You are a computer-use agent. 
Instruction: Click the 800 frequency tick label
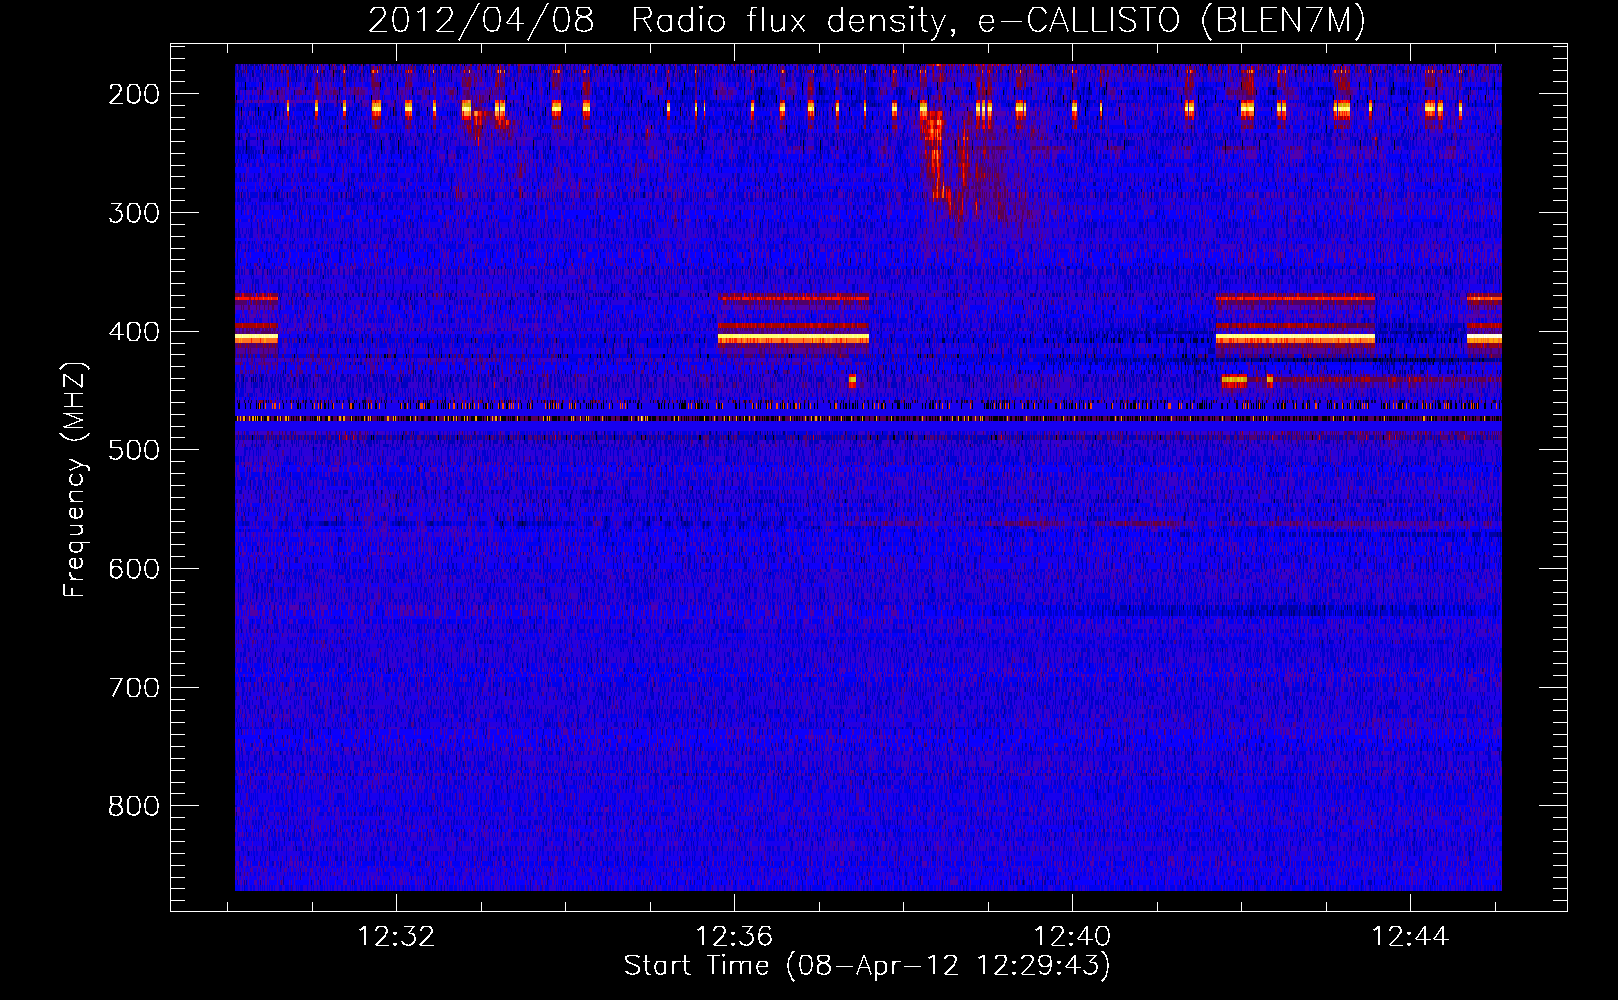click(x=134, y=806)
